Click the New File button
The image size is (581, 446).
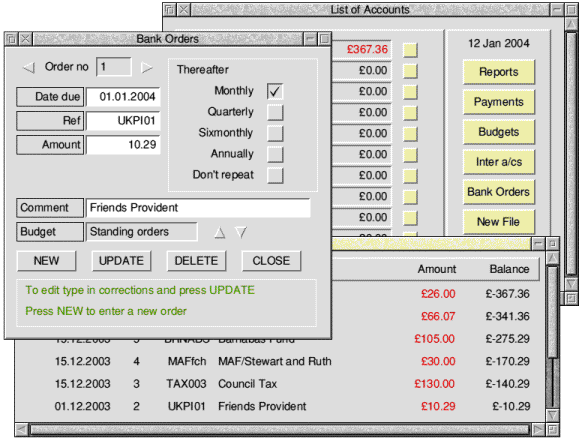[x=499, y=222]
